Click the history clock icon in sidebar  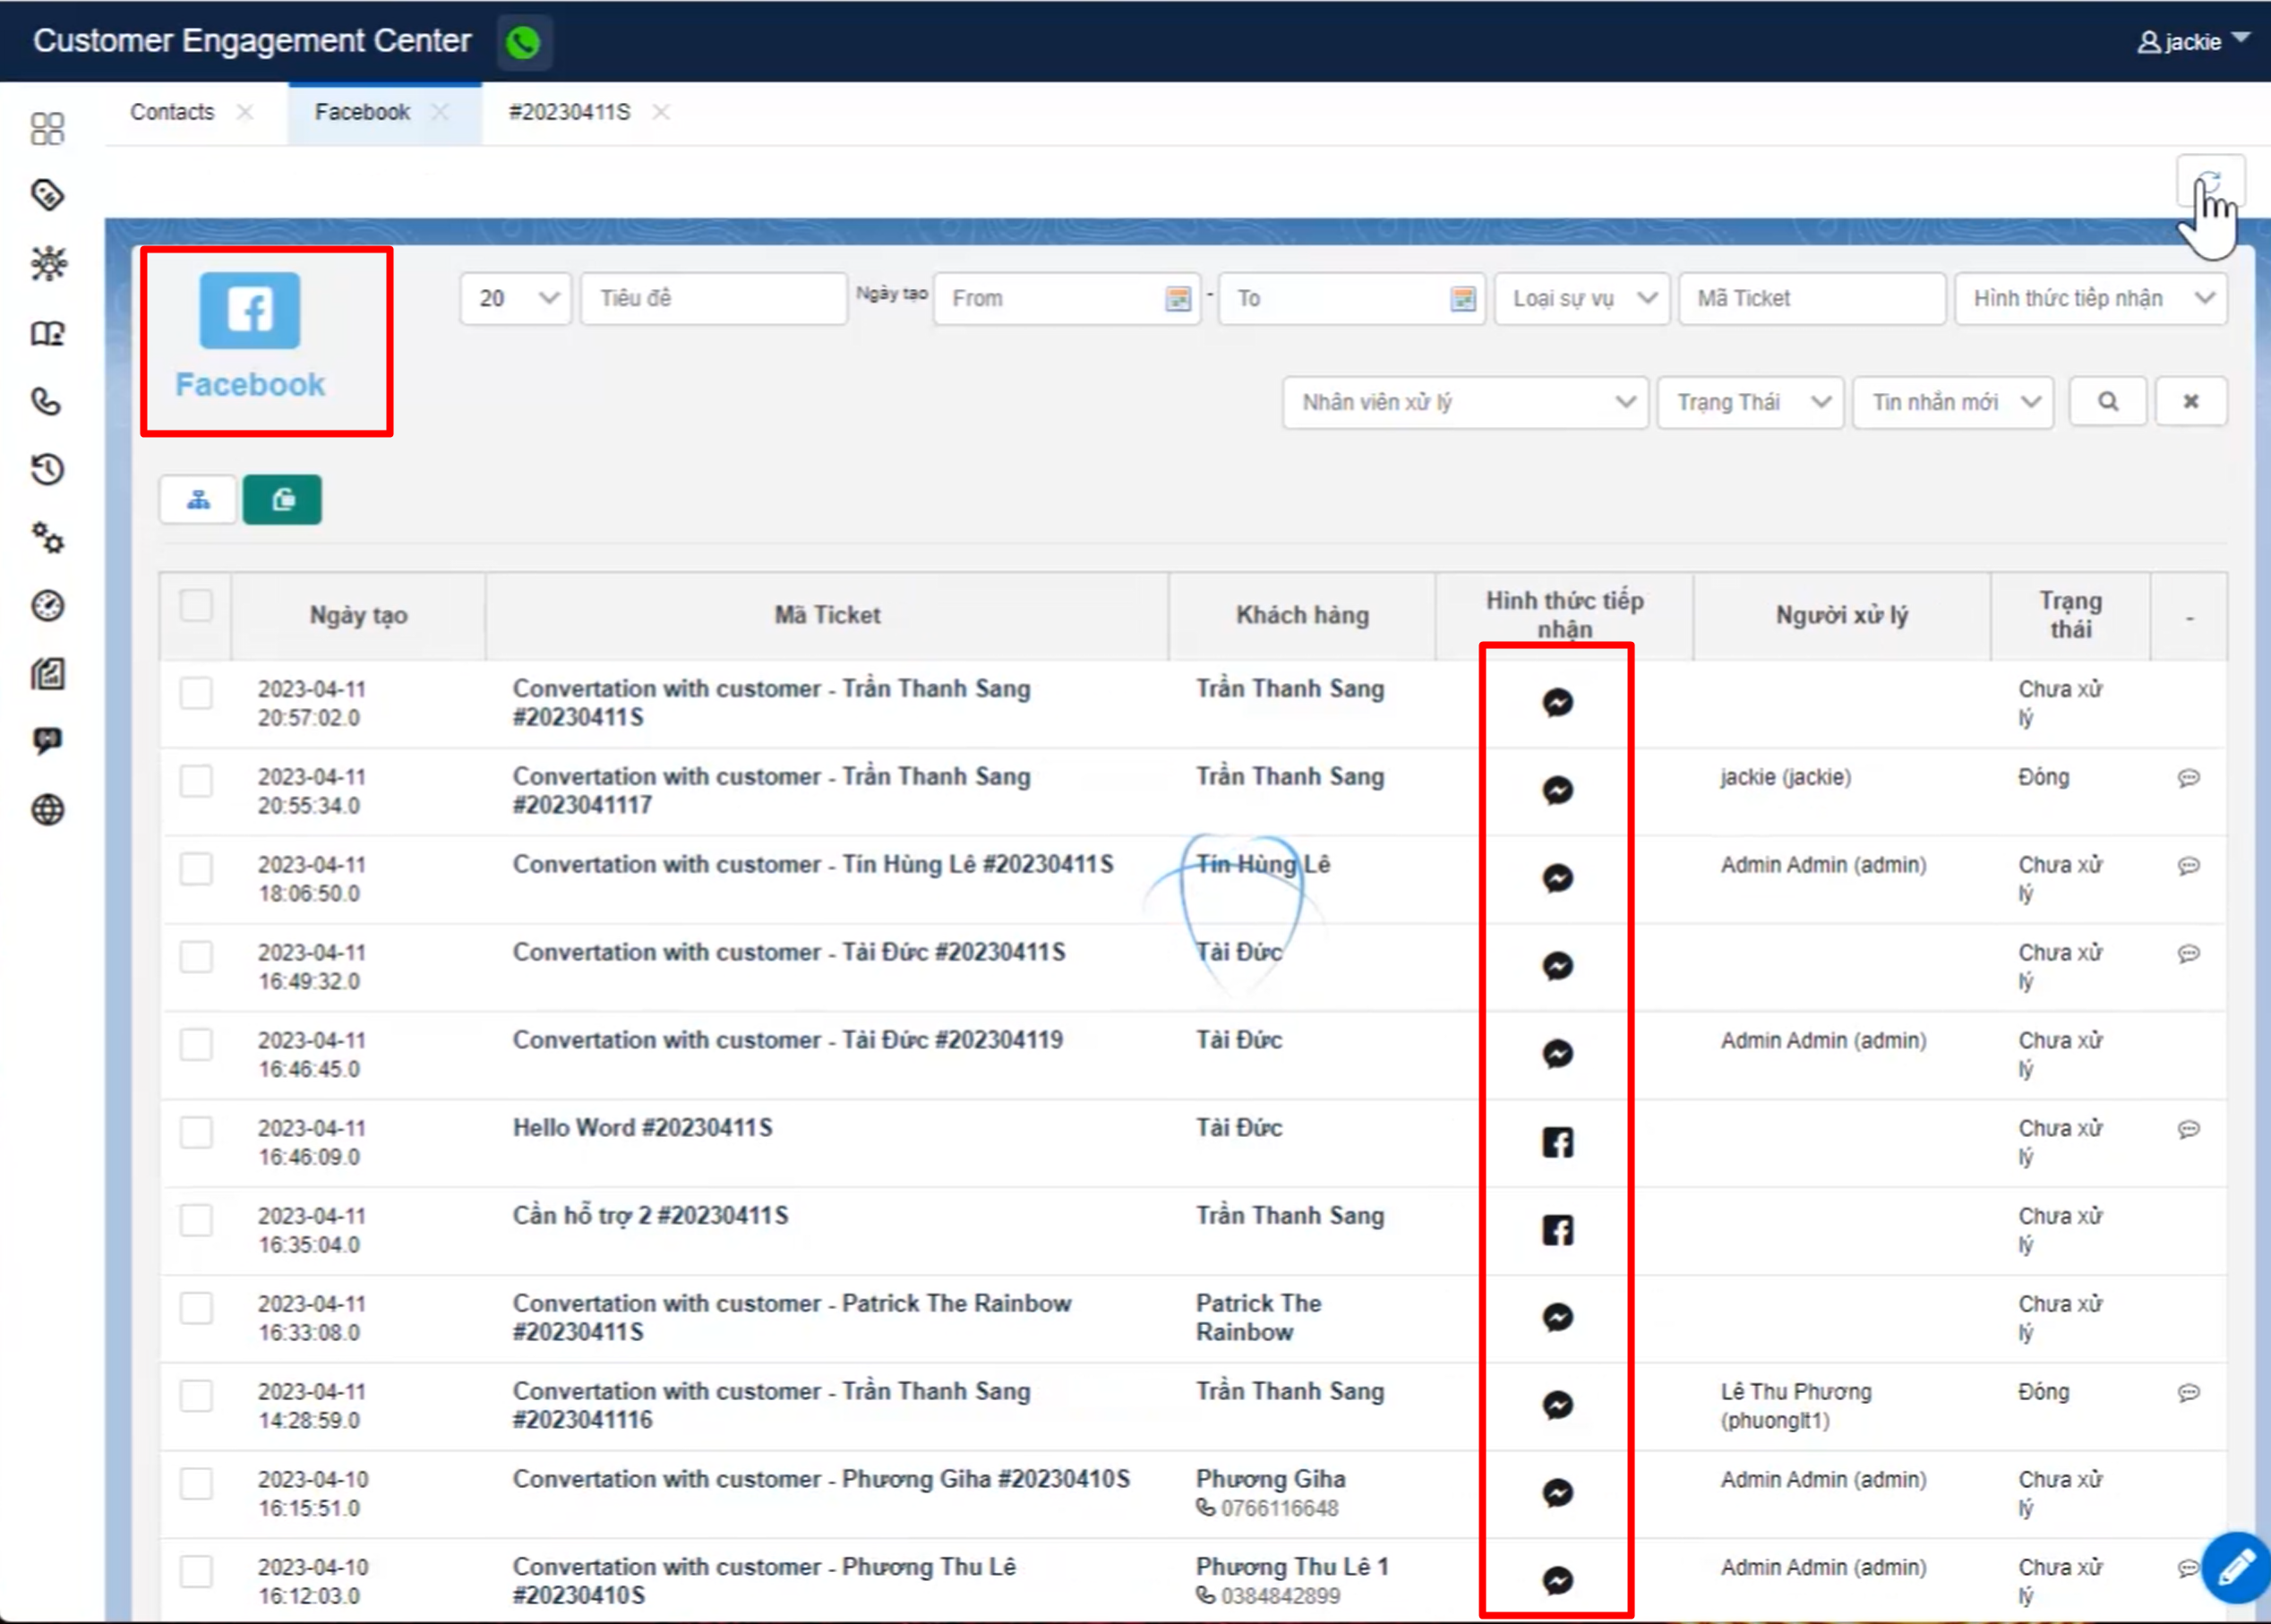coord(47,470)
